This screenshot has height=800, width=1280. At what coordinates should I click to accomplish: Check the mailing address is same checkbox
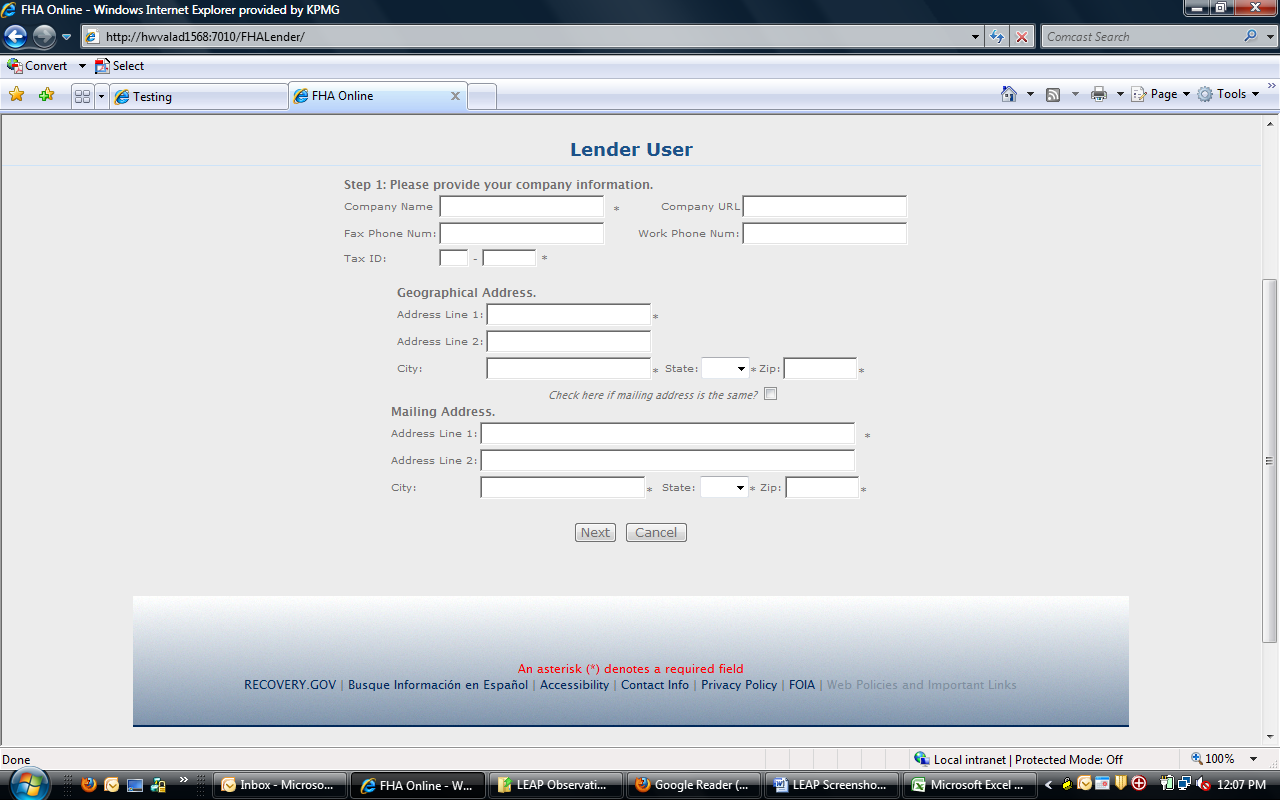point(770,394)
